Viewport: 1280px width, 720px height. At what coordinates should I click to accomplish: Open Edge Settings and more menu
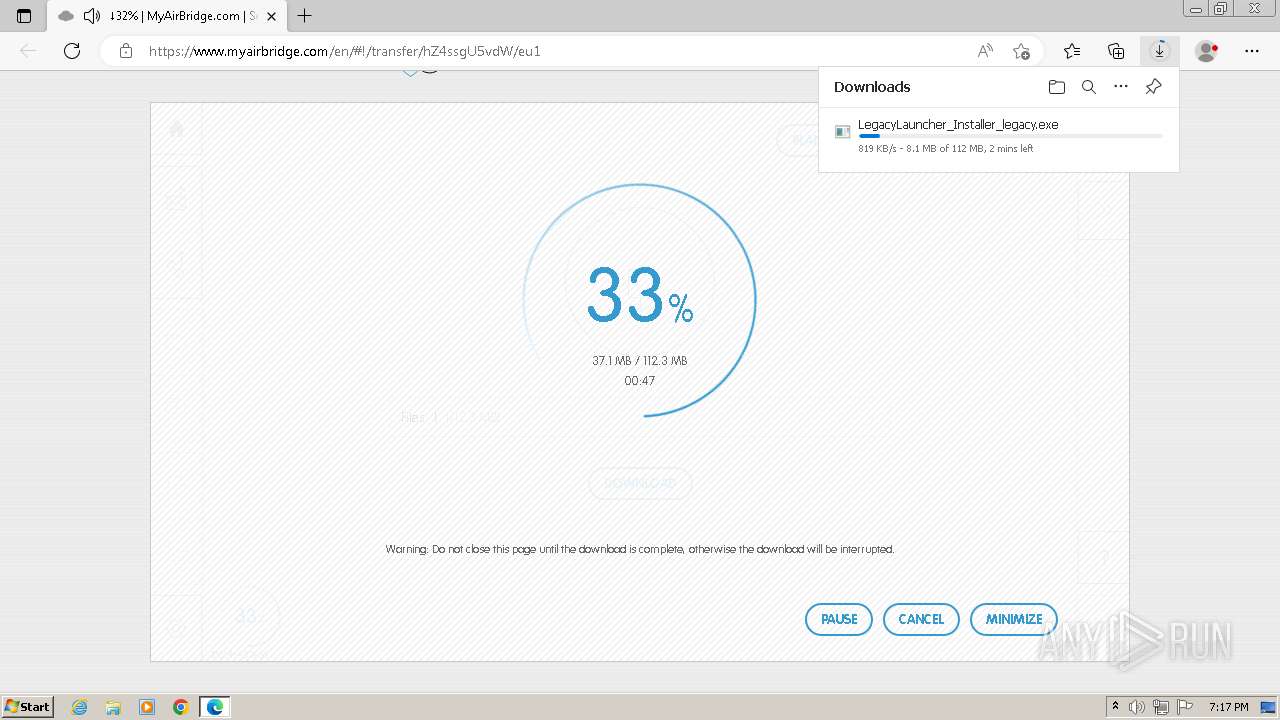[1252, 51]
